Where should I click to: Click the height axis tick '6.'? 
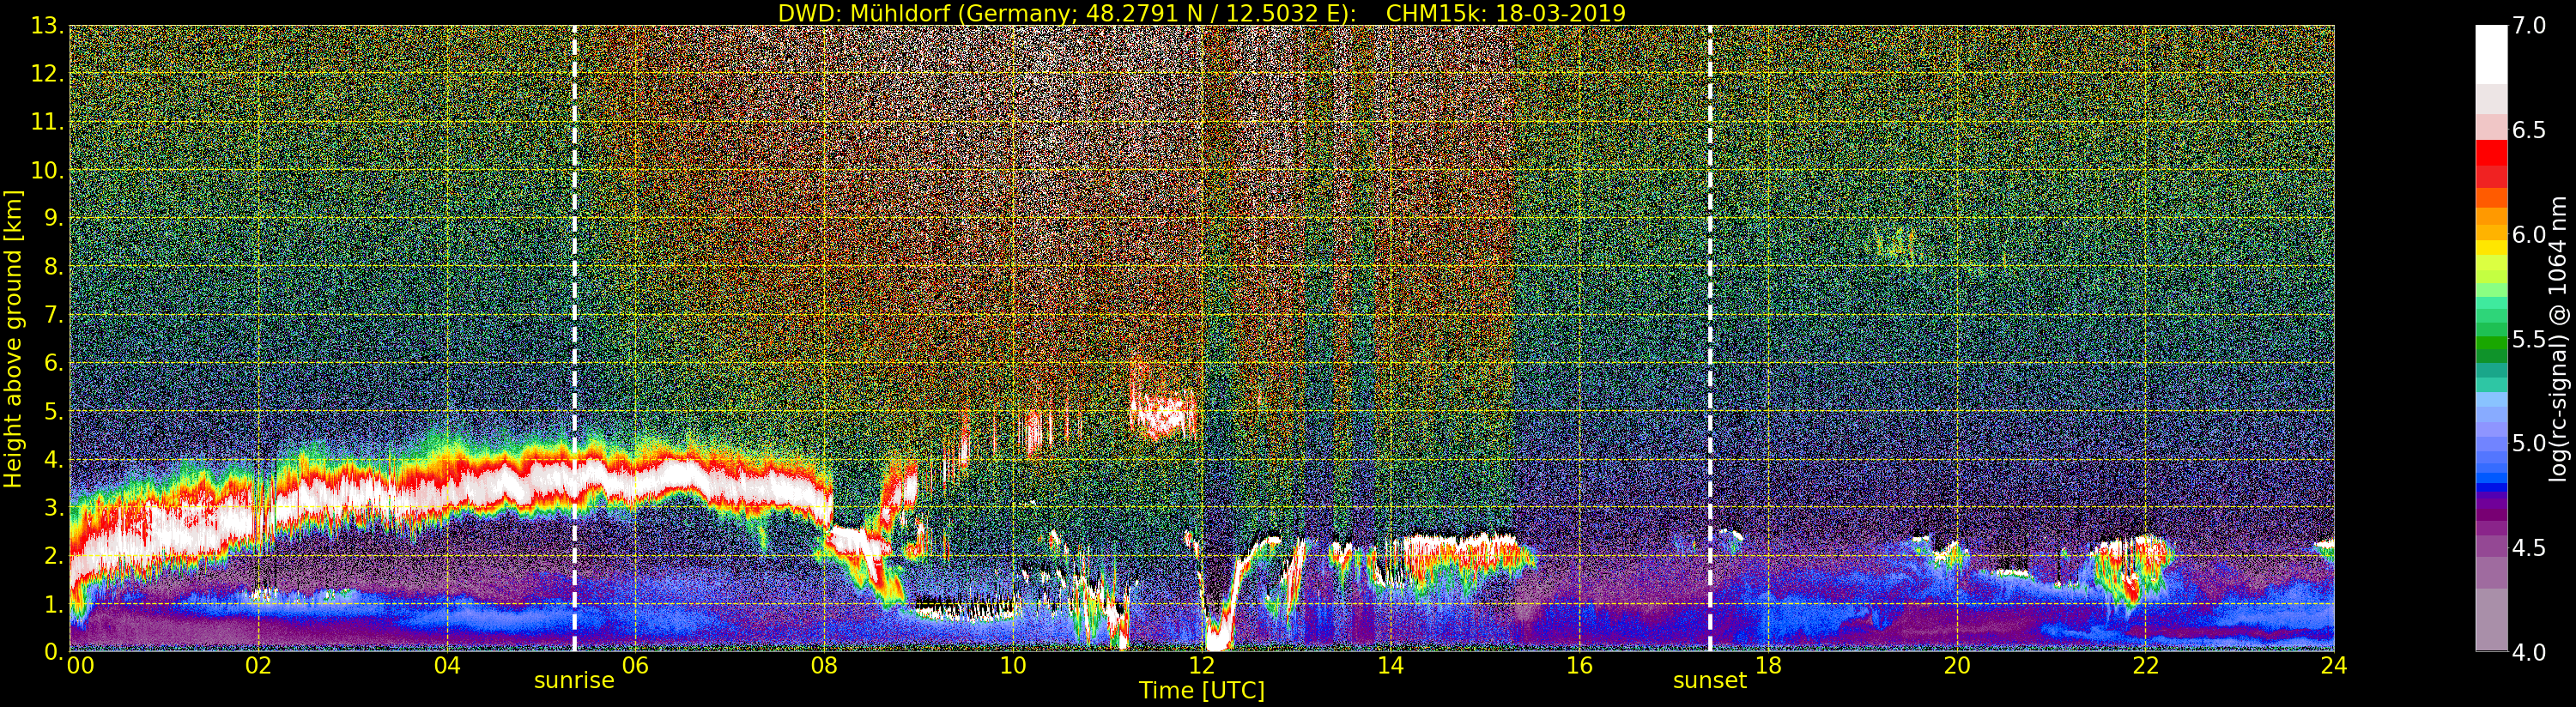(x=53, y=363)
